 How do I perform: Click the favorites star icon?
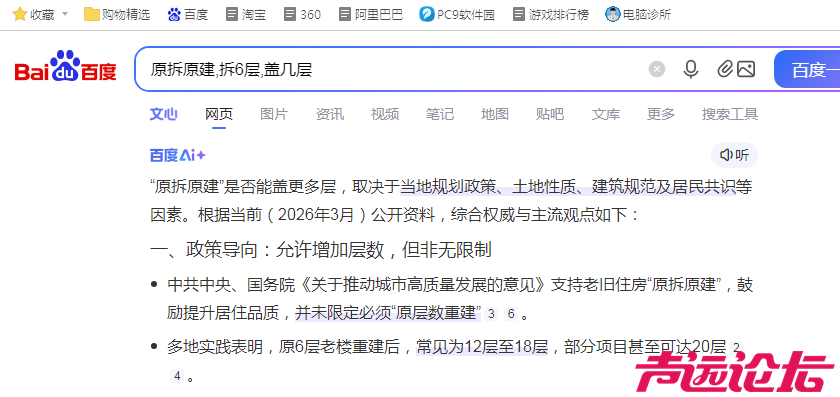20,14
